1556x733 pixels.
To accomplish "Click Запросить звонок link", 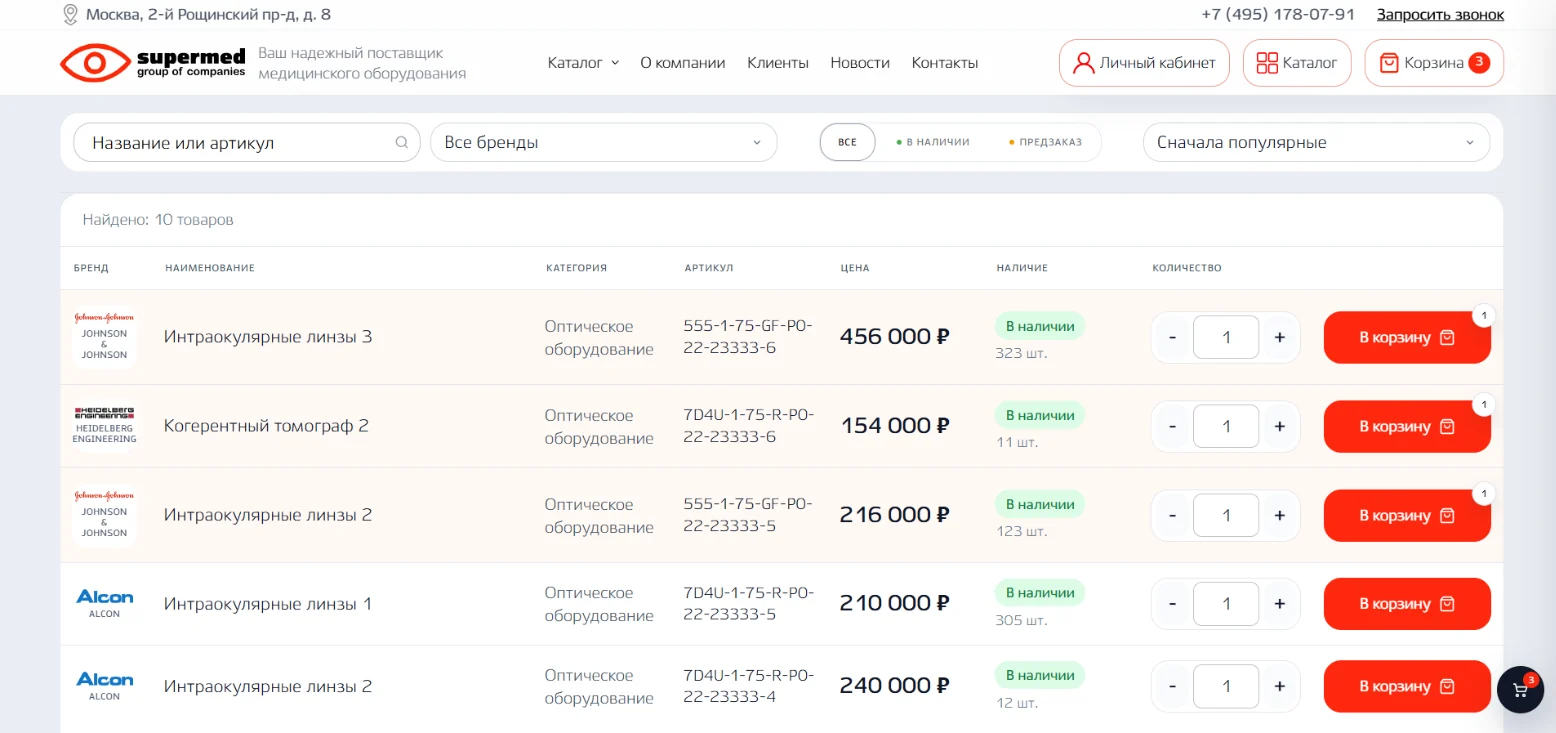I will (1440, 14).
